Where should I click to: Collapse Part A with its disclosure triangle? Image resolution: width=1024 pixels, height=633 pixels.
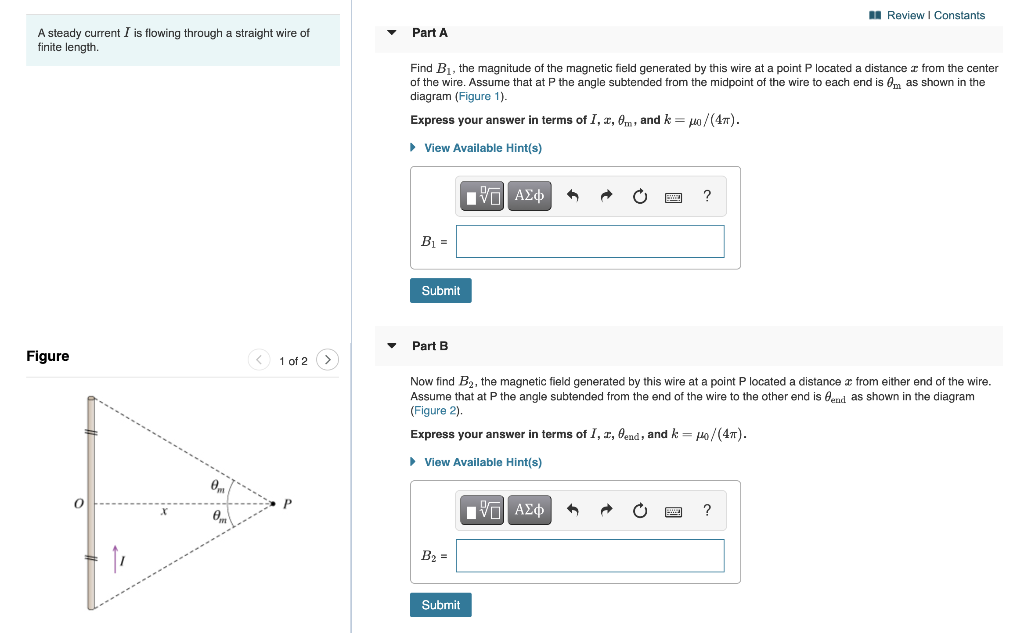(x=390, y=33)
